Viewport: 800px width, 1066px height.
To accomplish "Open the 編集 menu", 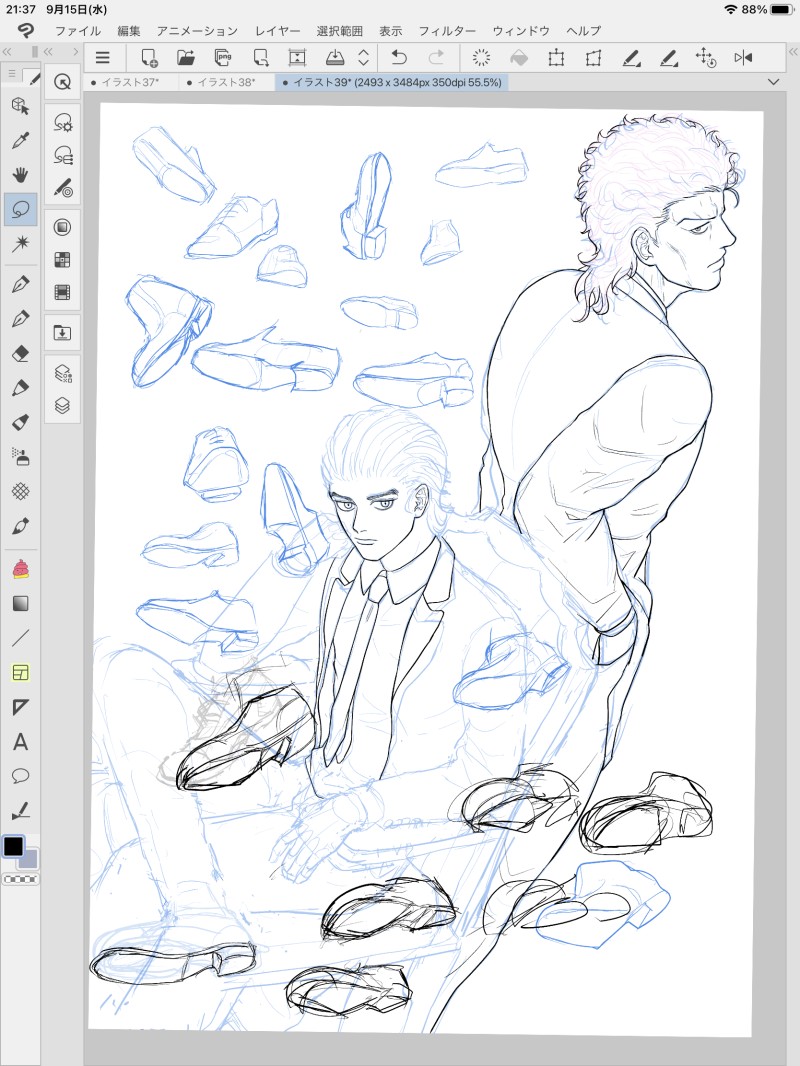I will 128,31.
